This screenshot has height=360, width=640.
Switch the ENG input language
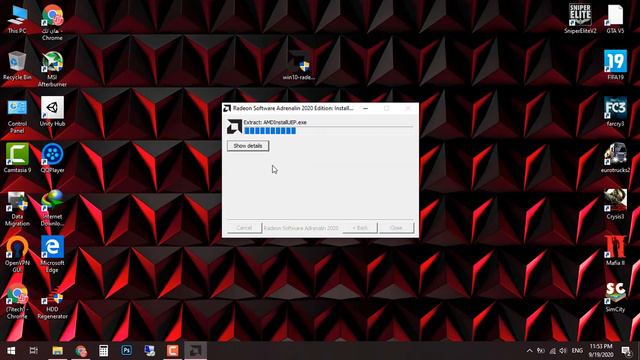click(577, 351)
